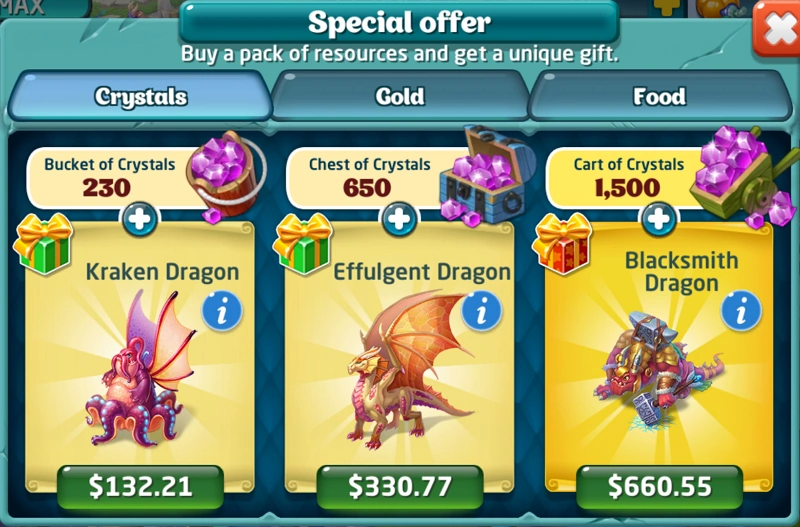Viewport: 800px width, 527px height.
Task: Close the Special offer window
Action: (x=777, y=29)
